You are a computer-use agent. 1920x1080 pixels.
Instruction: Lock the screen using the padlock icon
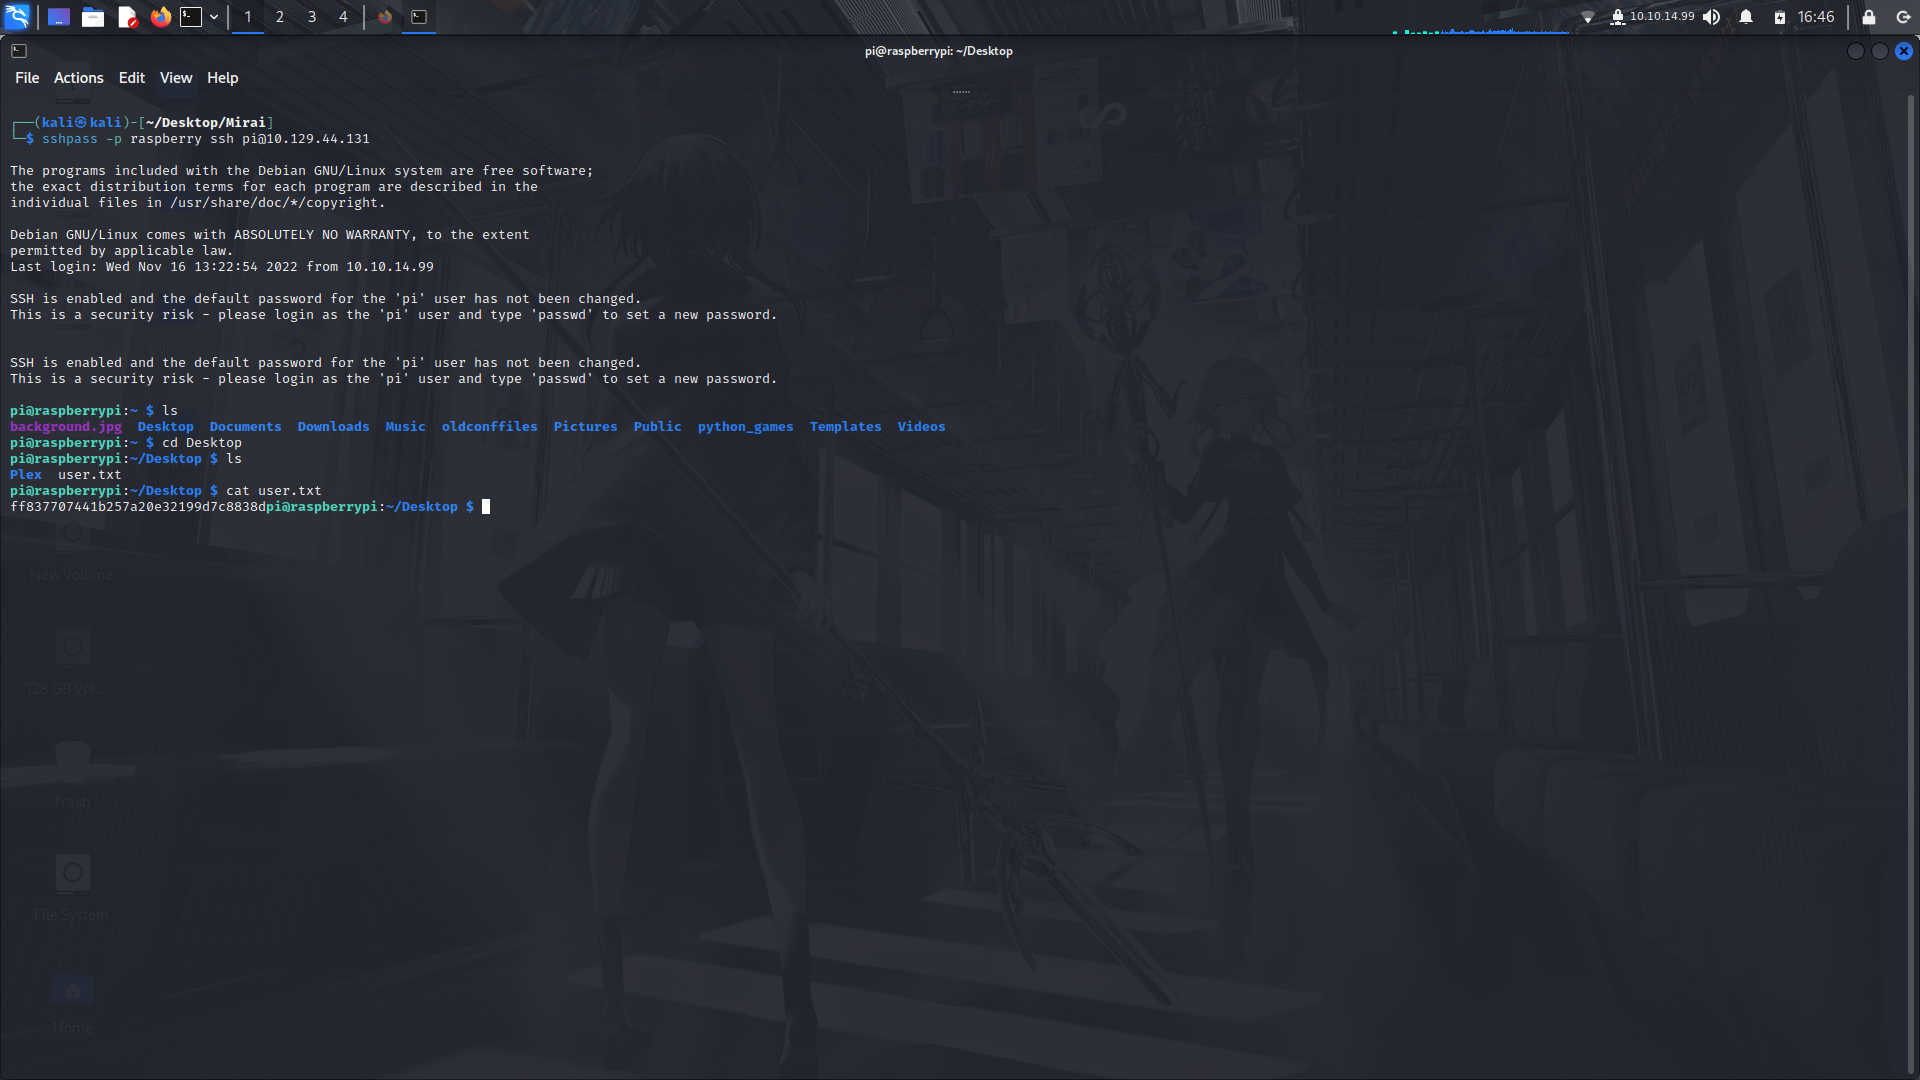click(x=1868, y=17)
